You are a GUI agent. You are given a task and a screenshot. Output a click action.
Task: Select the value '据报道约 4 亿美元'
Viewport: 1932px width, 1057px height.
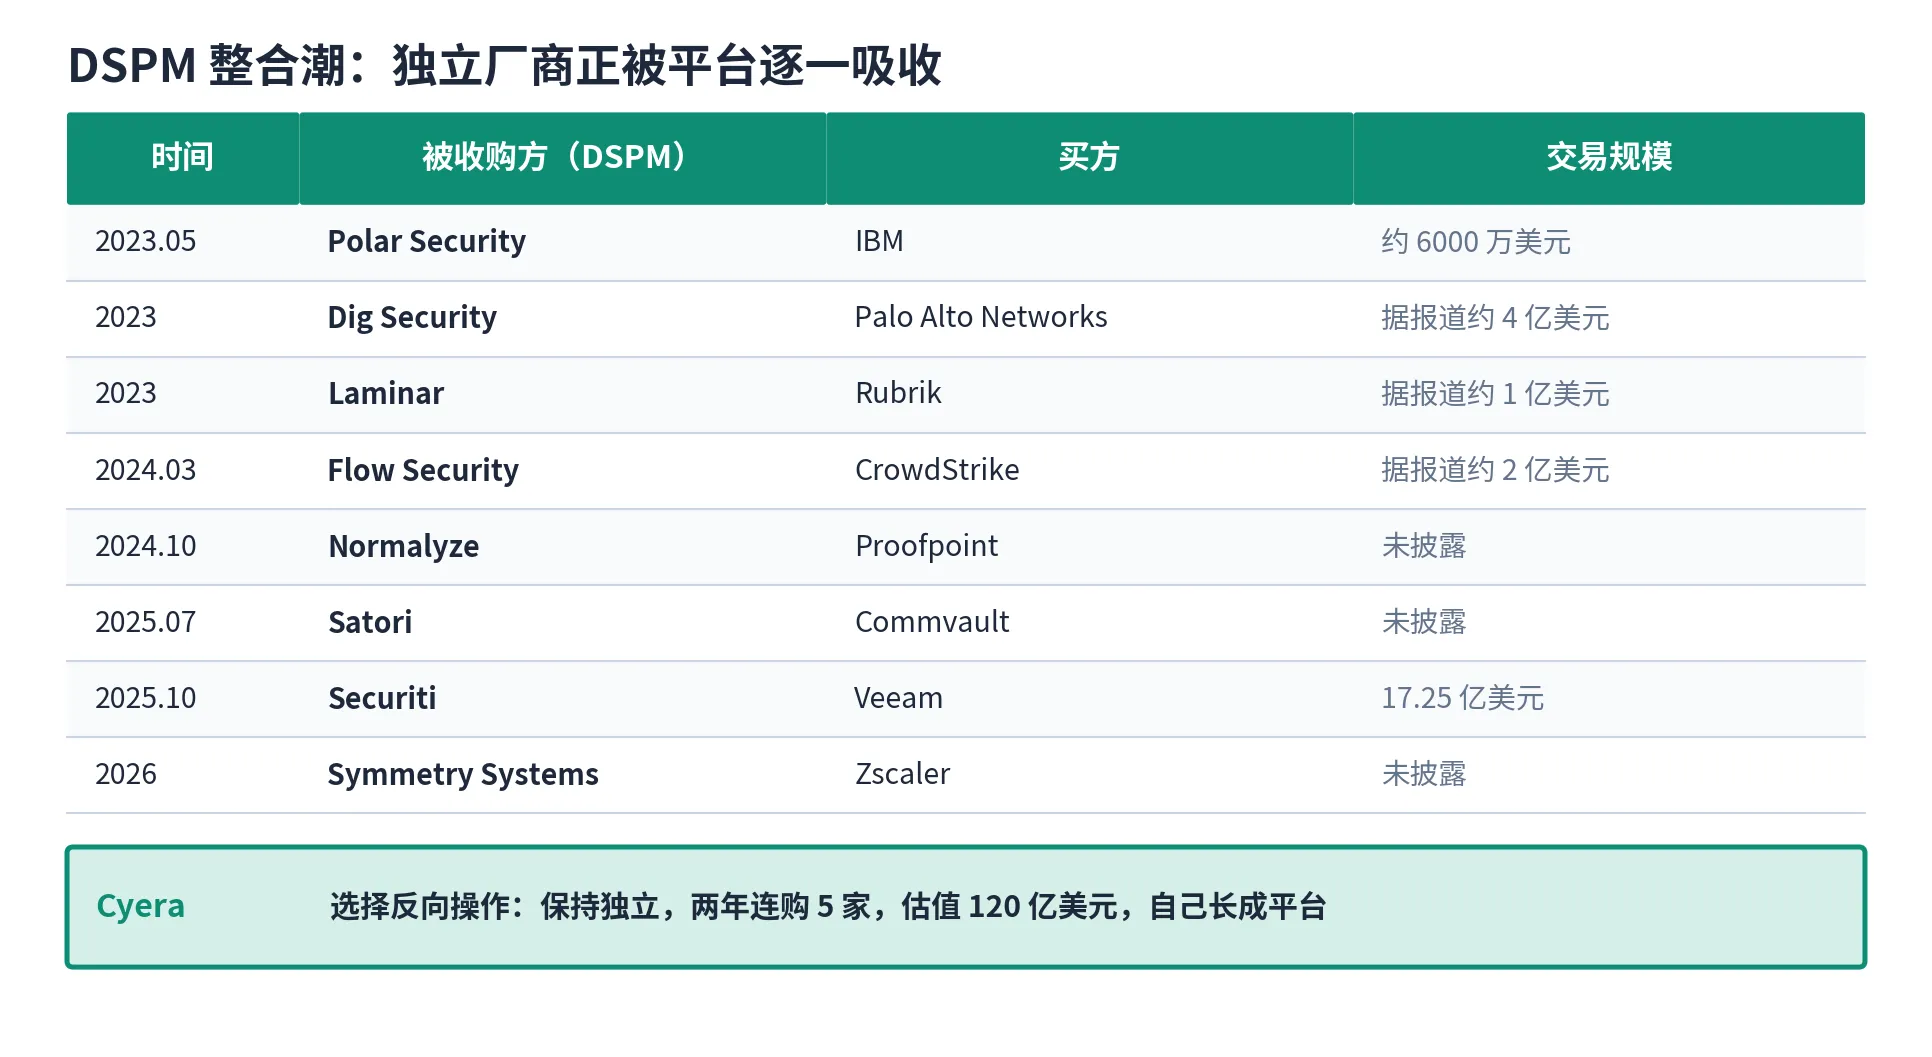coord(1495,318)
